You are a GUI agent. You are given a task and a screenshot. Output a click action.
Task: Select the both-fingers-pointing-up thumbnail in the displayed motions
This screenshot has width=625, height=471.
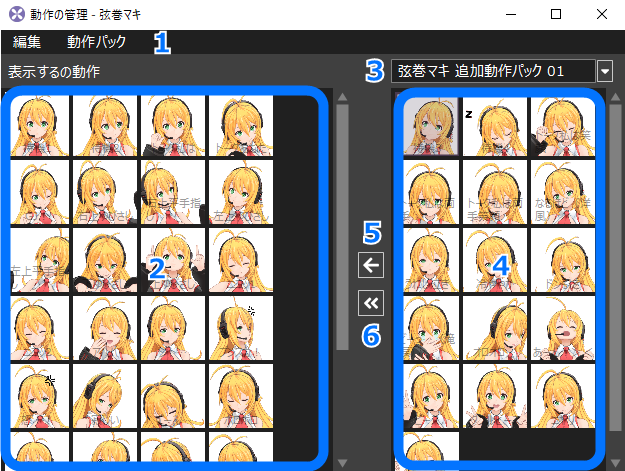click(x=173, y=260)
